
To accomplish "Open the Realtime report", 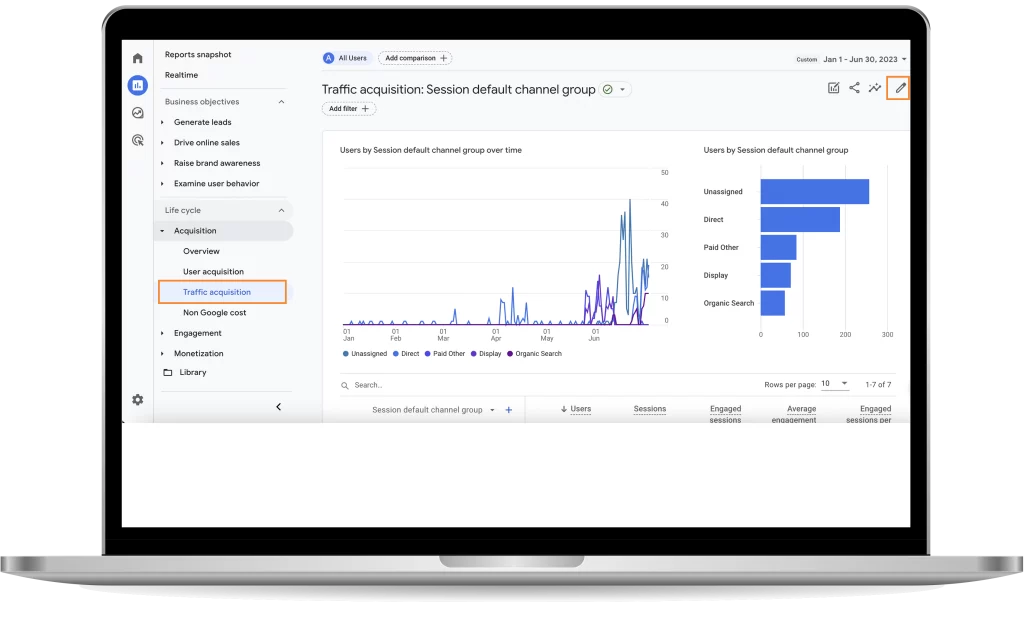I will pyautogui.click(x=181, y=75).
